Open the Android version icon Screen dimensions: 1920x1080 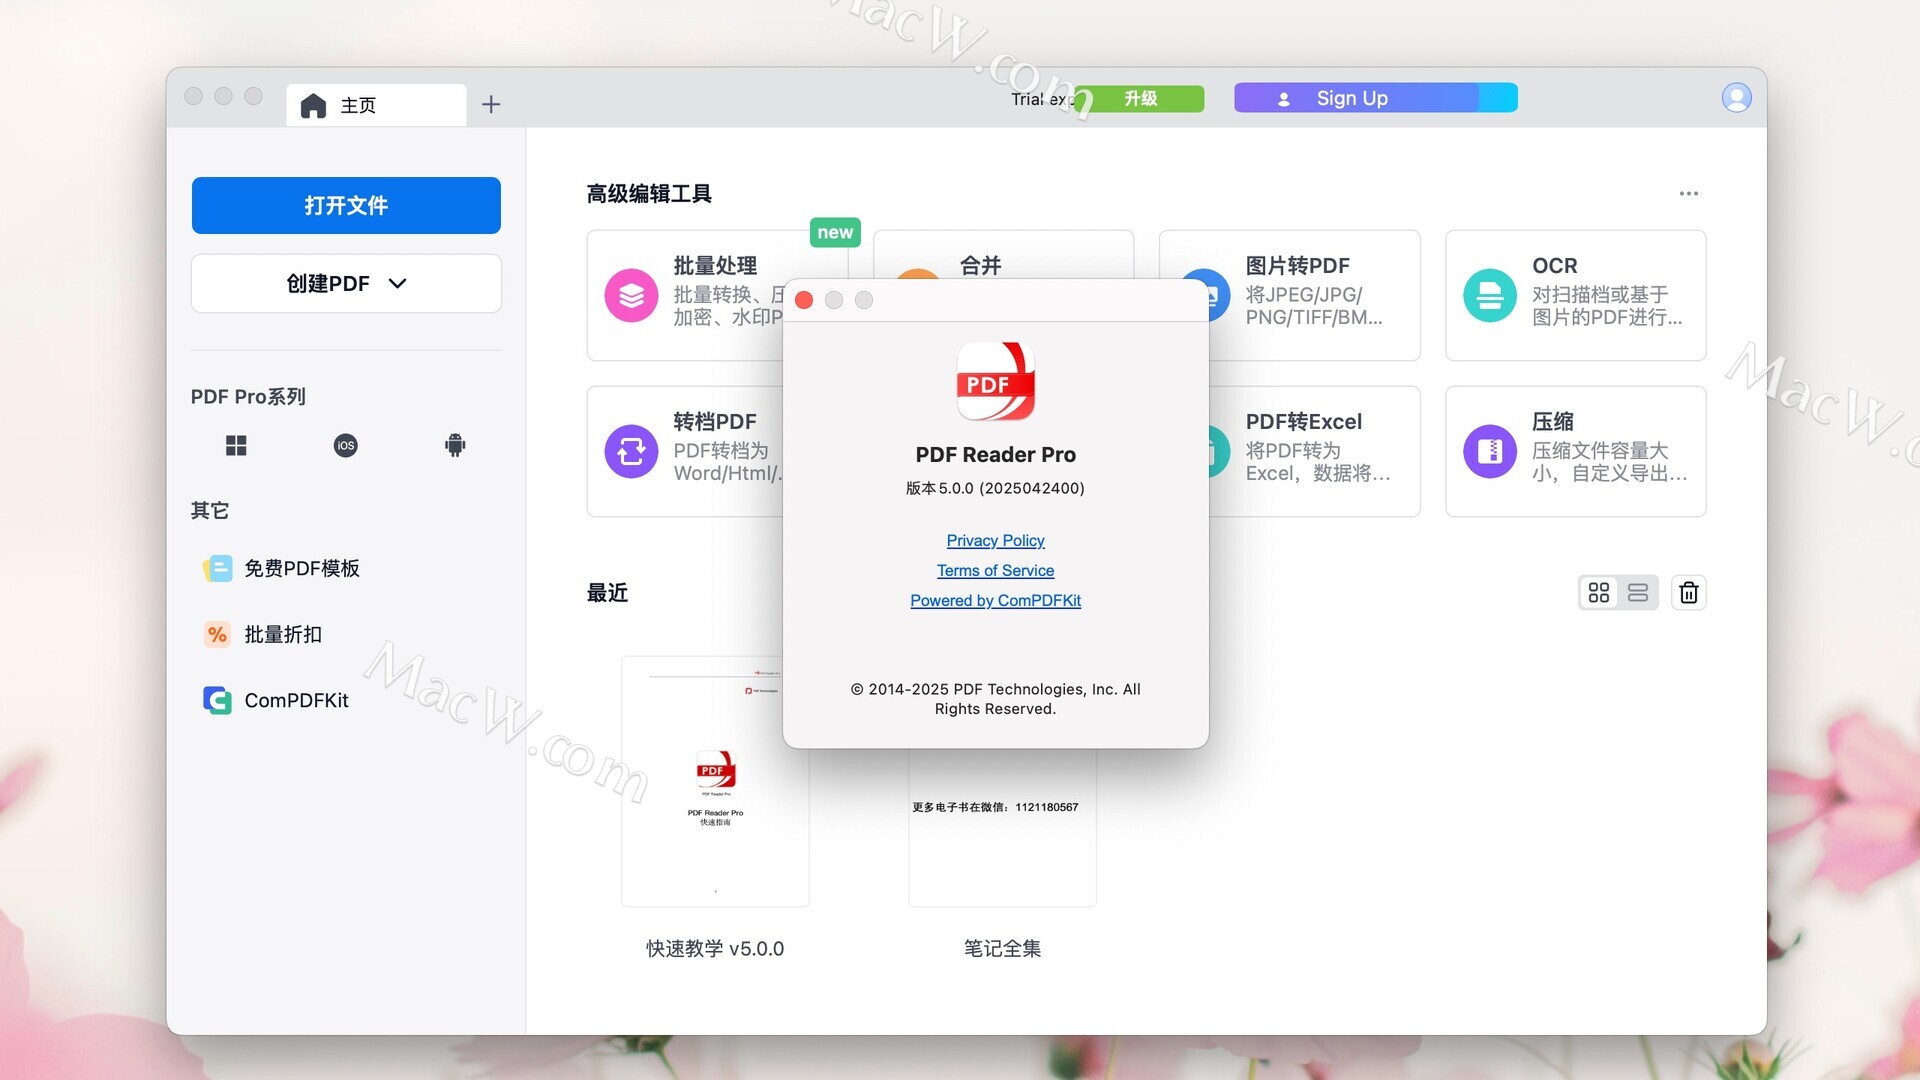[x=455, y=446]
